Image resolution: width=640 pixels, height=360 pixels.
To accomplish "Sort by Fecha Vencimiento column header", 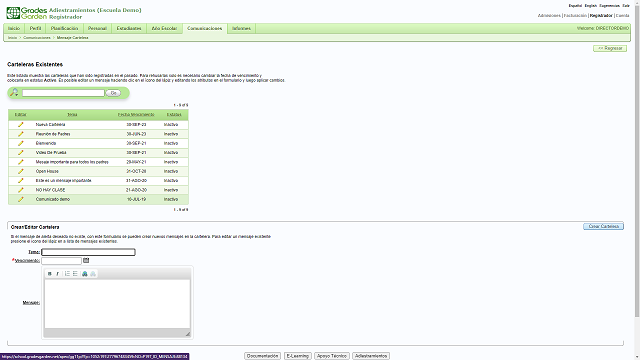I will pos(136,115).
